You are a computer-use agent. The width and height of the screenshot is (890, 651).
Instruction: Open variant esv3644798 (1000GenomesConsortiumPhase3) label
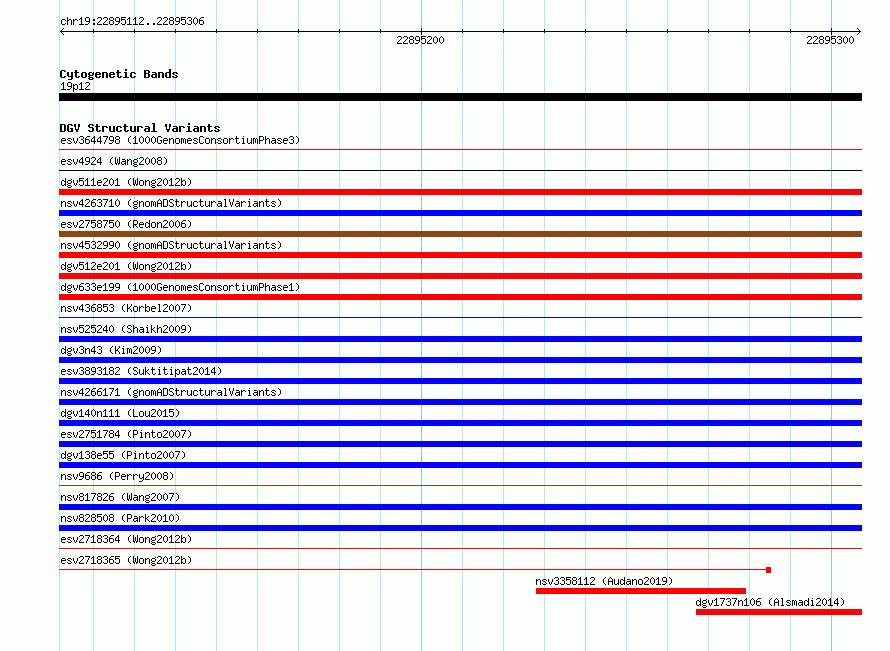coord(180,140)
